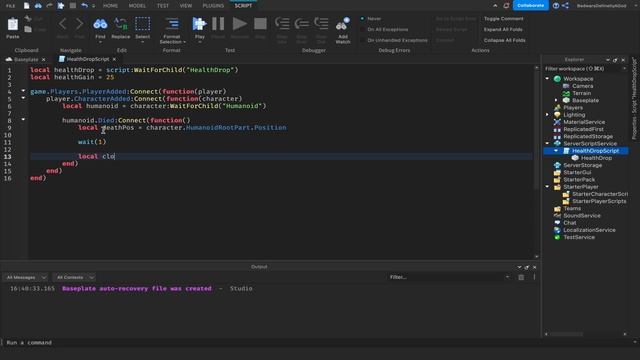
Task: Click the Pause test button
Action: click(x=218, y=24)
